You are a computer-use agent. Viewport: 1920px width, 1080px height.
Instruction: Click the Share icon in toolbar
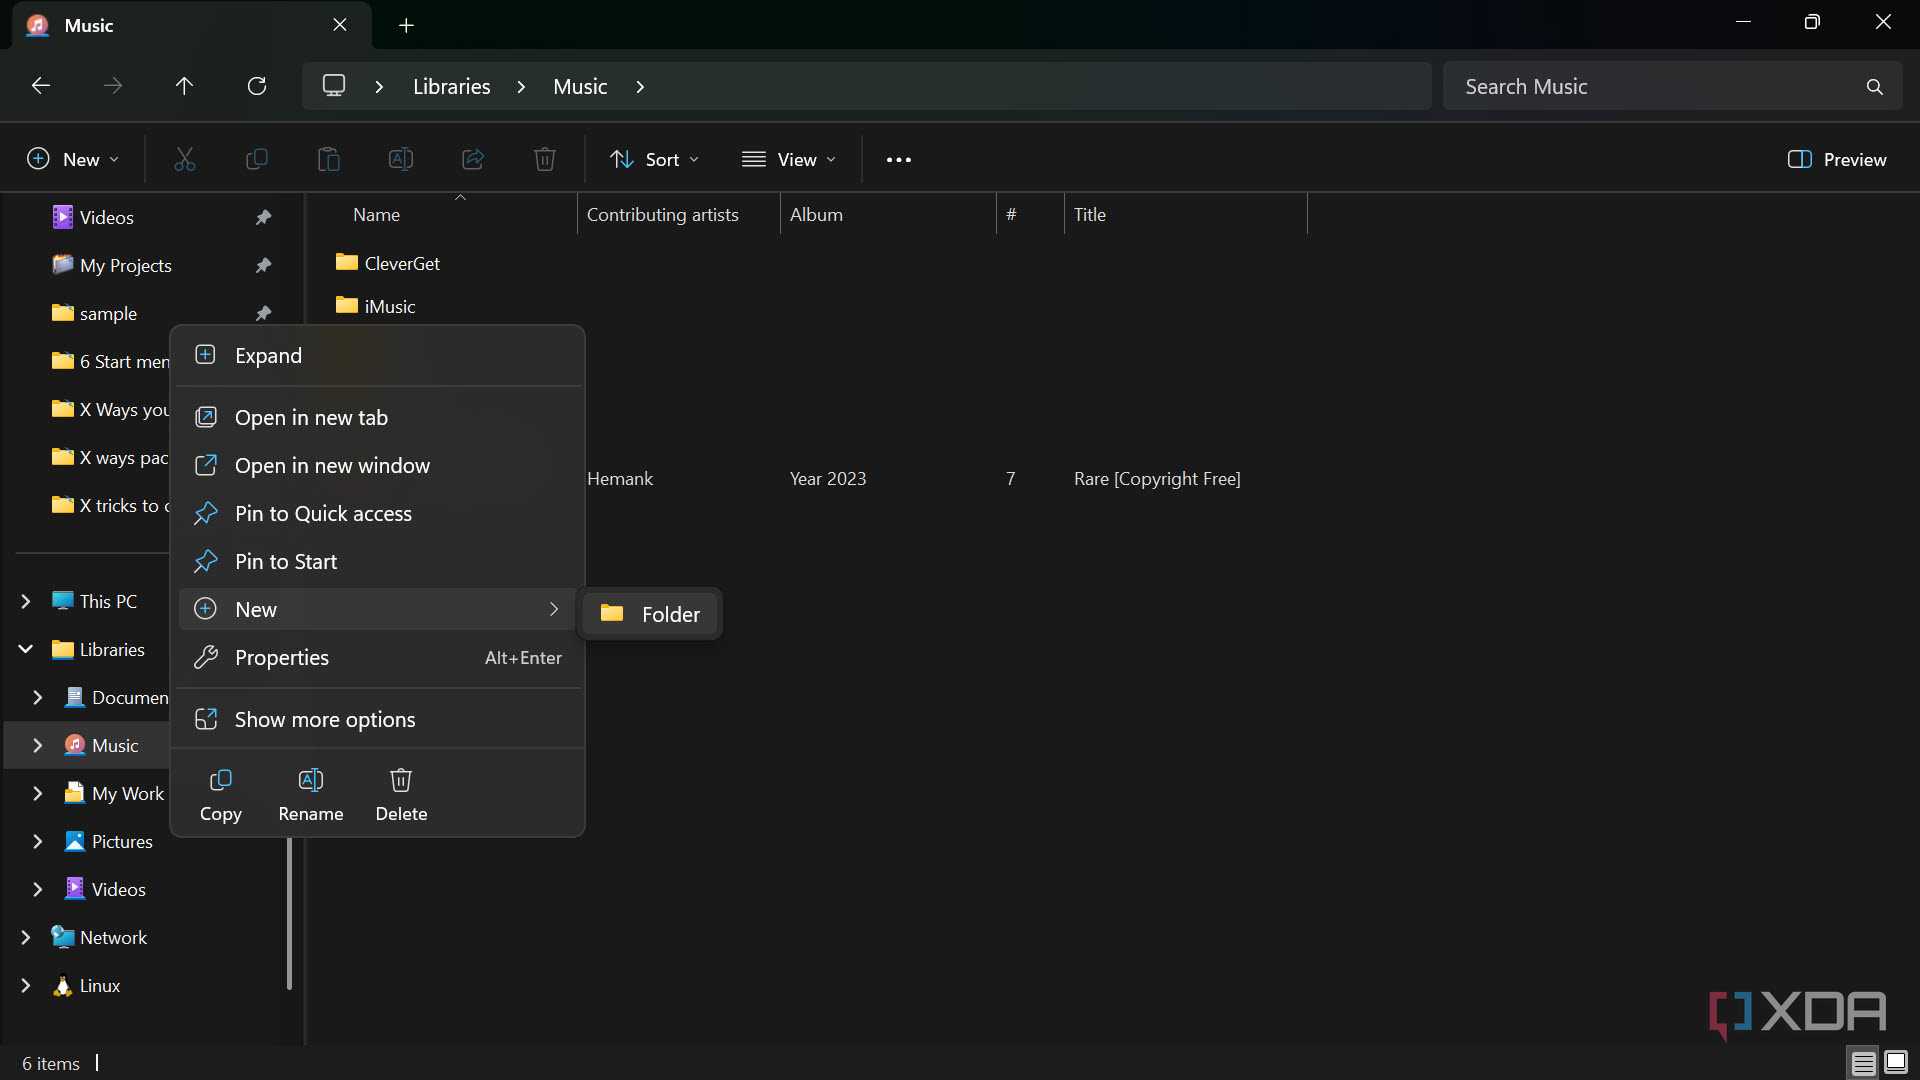coord(473,159)
